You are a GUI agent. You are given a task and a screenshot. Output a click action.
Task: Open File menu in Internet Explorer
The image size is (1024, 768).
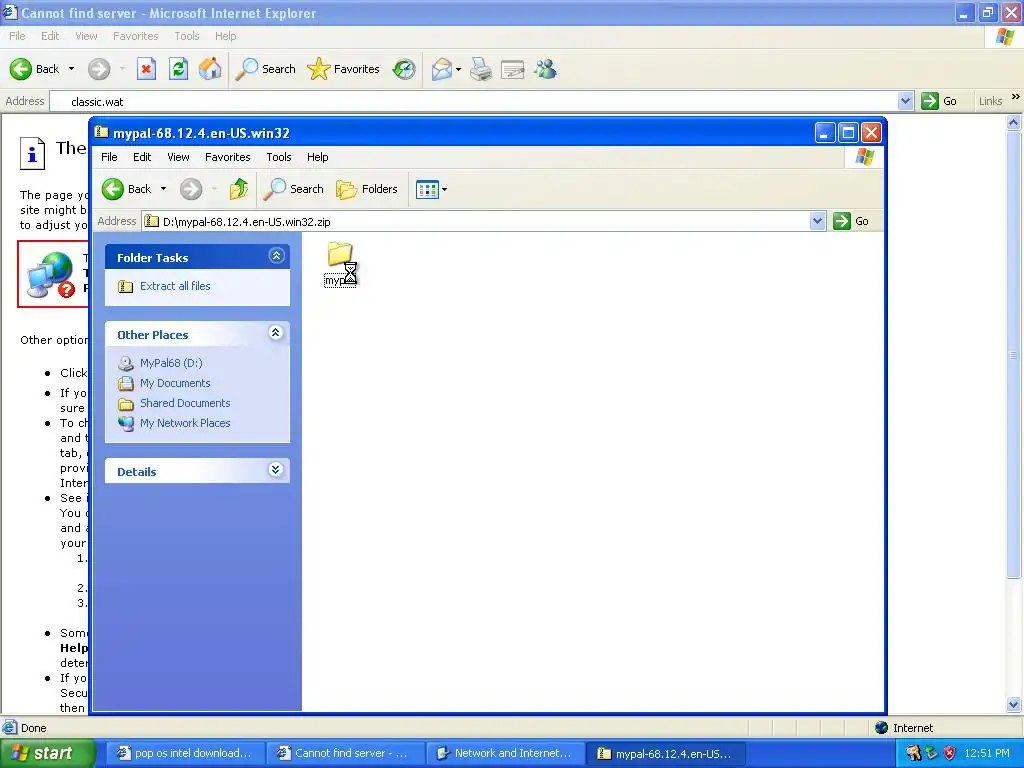coord(18,36)
